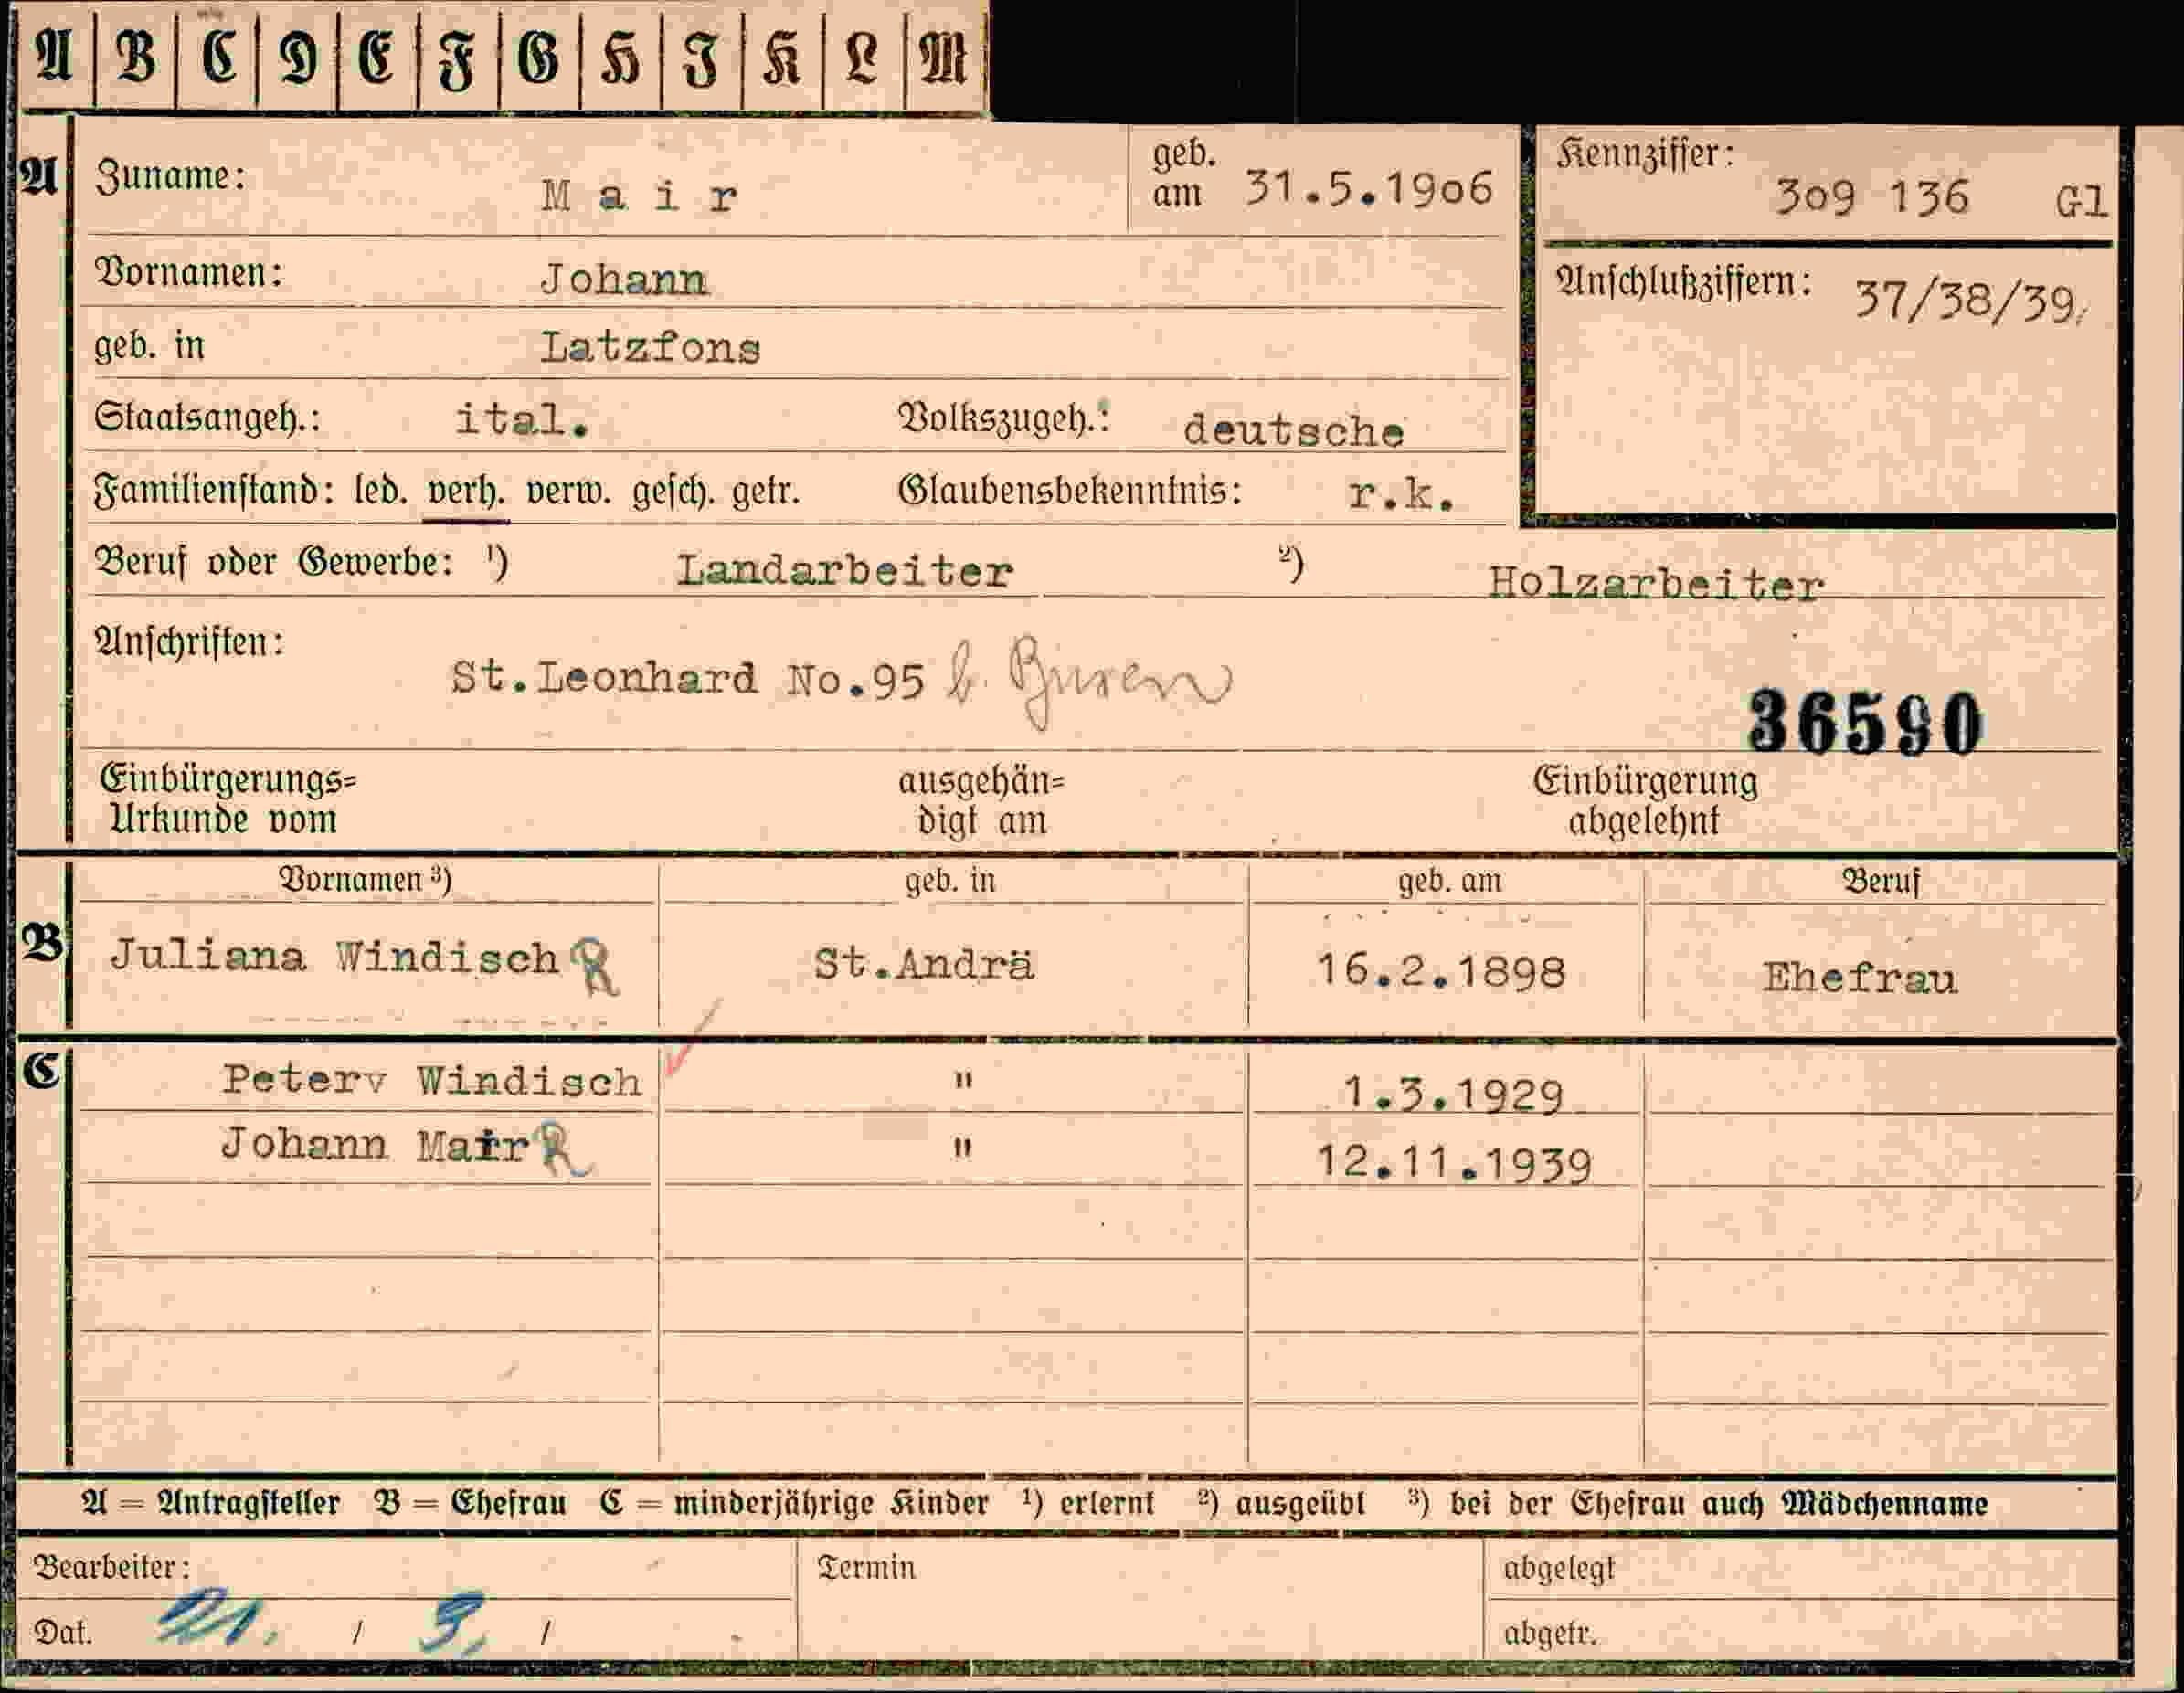
Task: Click the 'ausgehändigt am' label
Action: coord(981,800)
